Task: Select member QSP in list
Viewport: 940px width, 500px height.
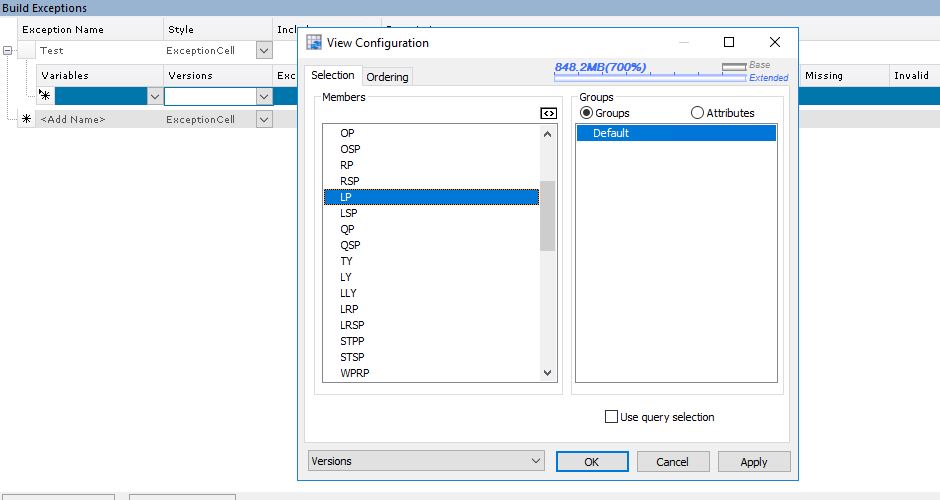Action: click(350, 245)
